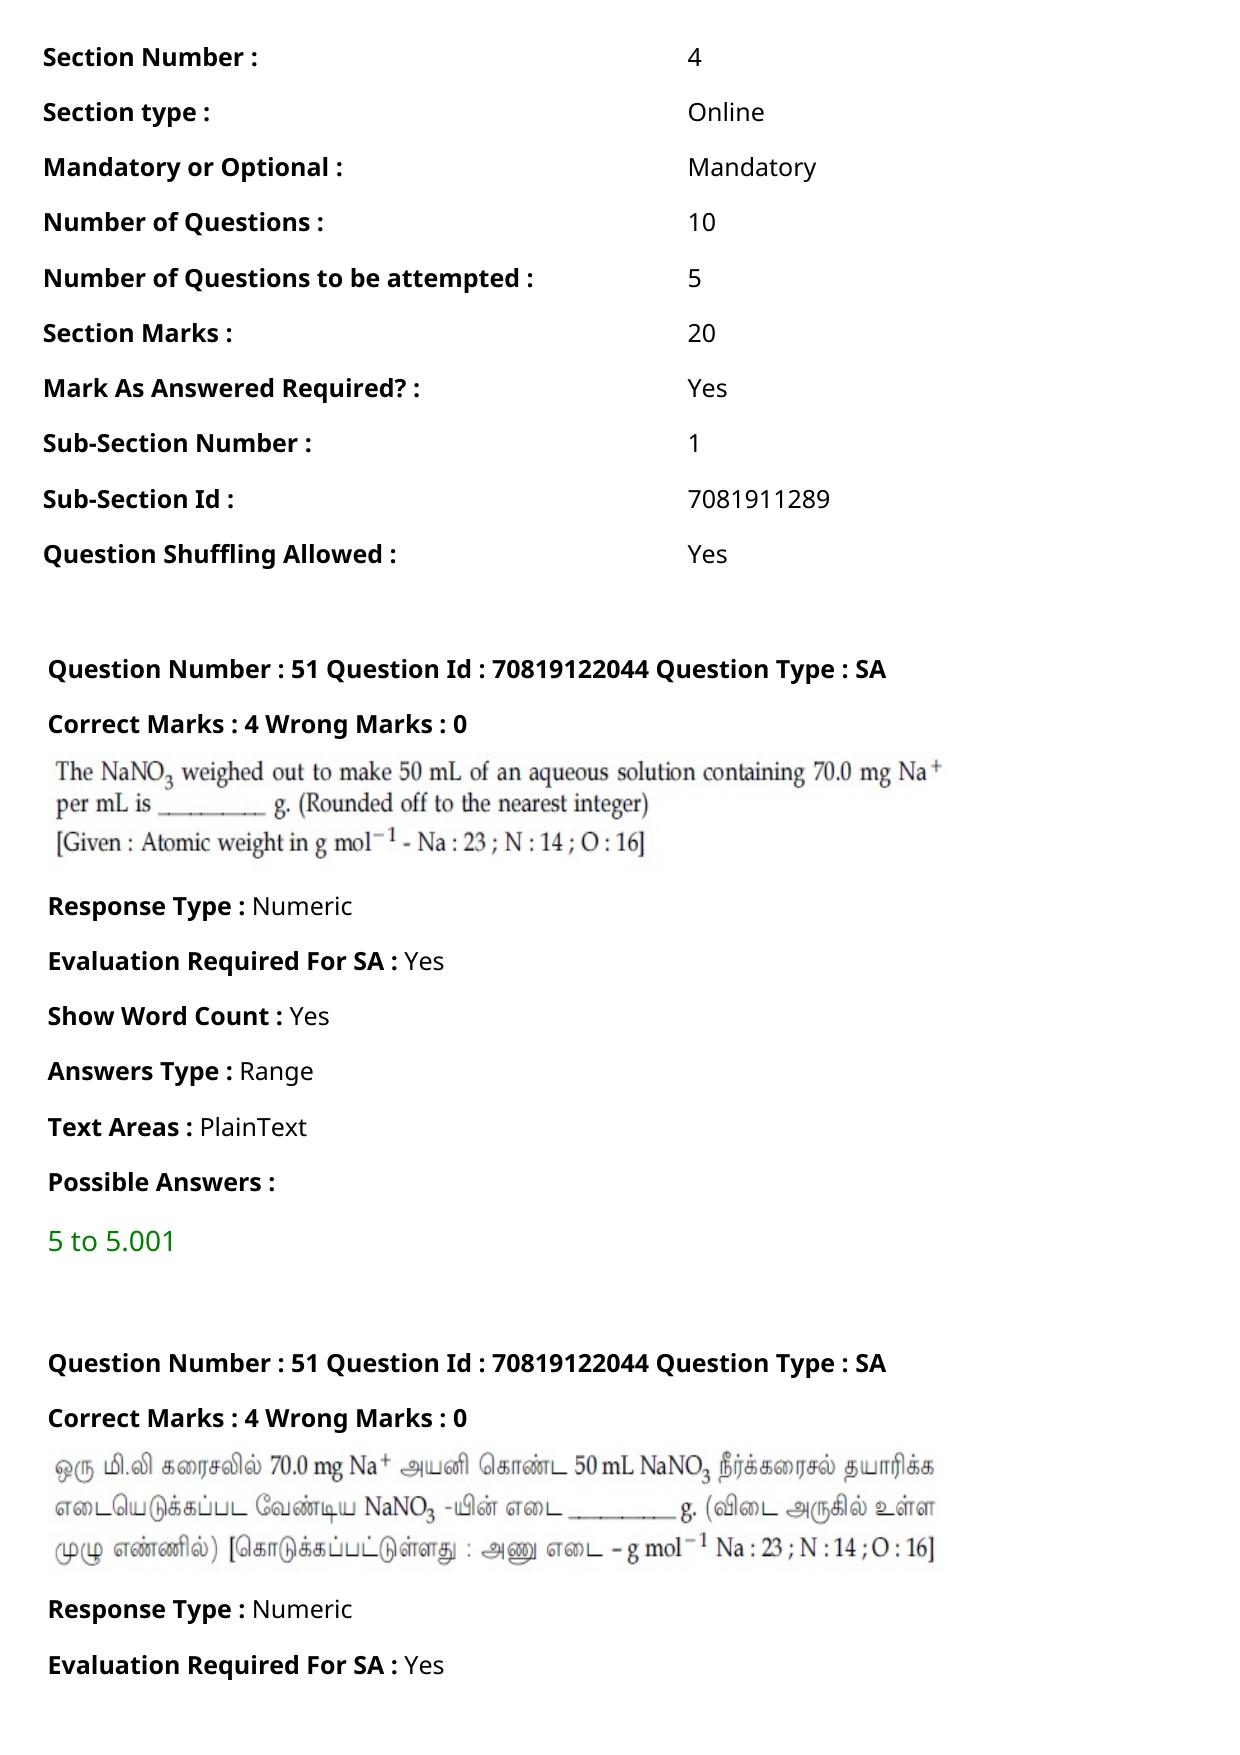Click the Mark As Answered Required label
The height and width of the screenshot is (1755, 1240).
point(231,388)
